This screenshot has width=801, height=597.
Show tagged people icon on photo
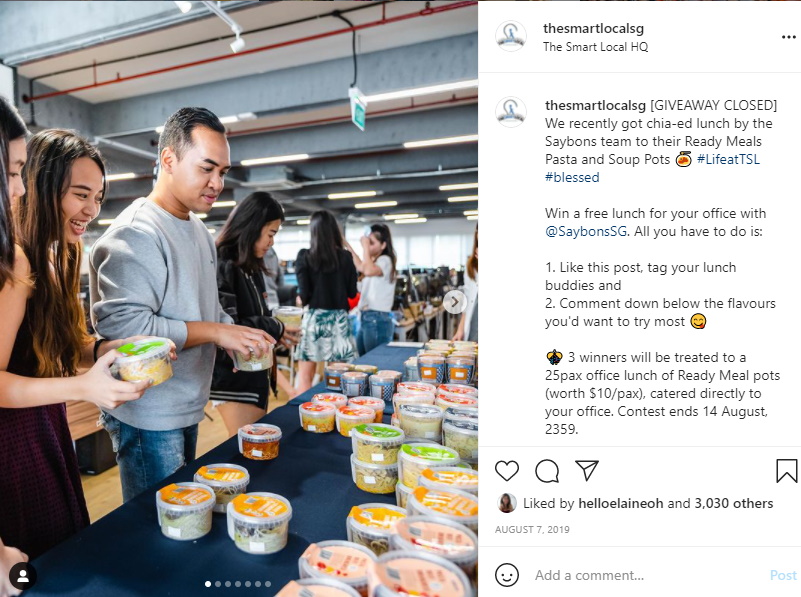point(22,576)
